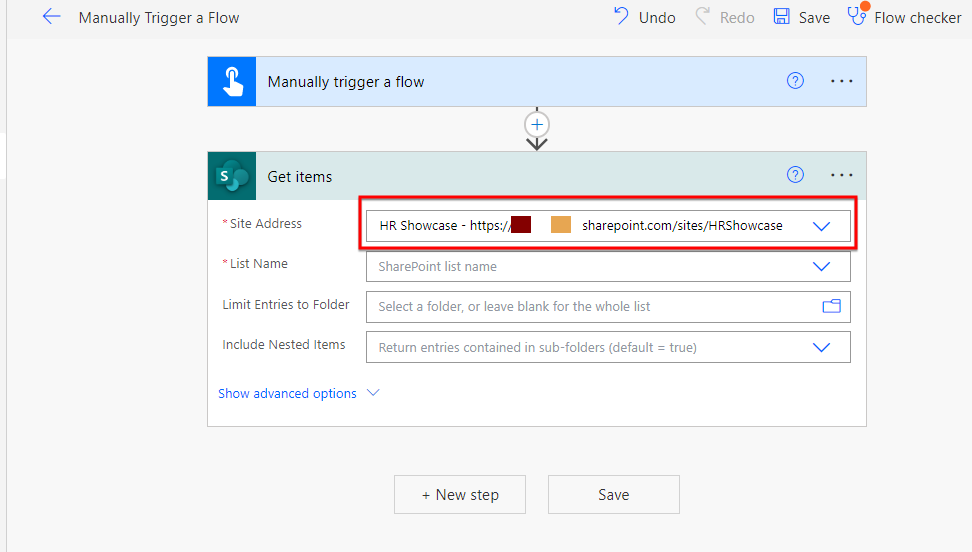Open ellipsis menu on Get items card
The width and height of the screenshot is (972, 552).
tap(841, 176)
